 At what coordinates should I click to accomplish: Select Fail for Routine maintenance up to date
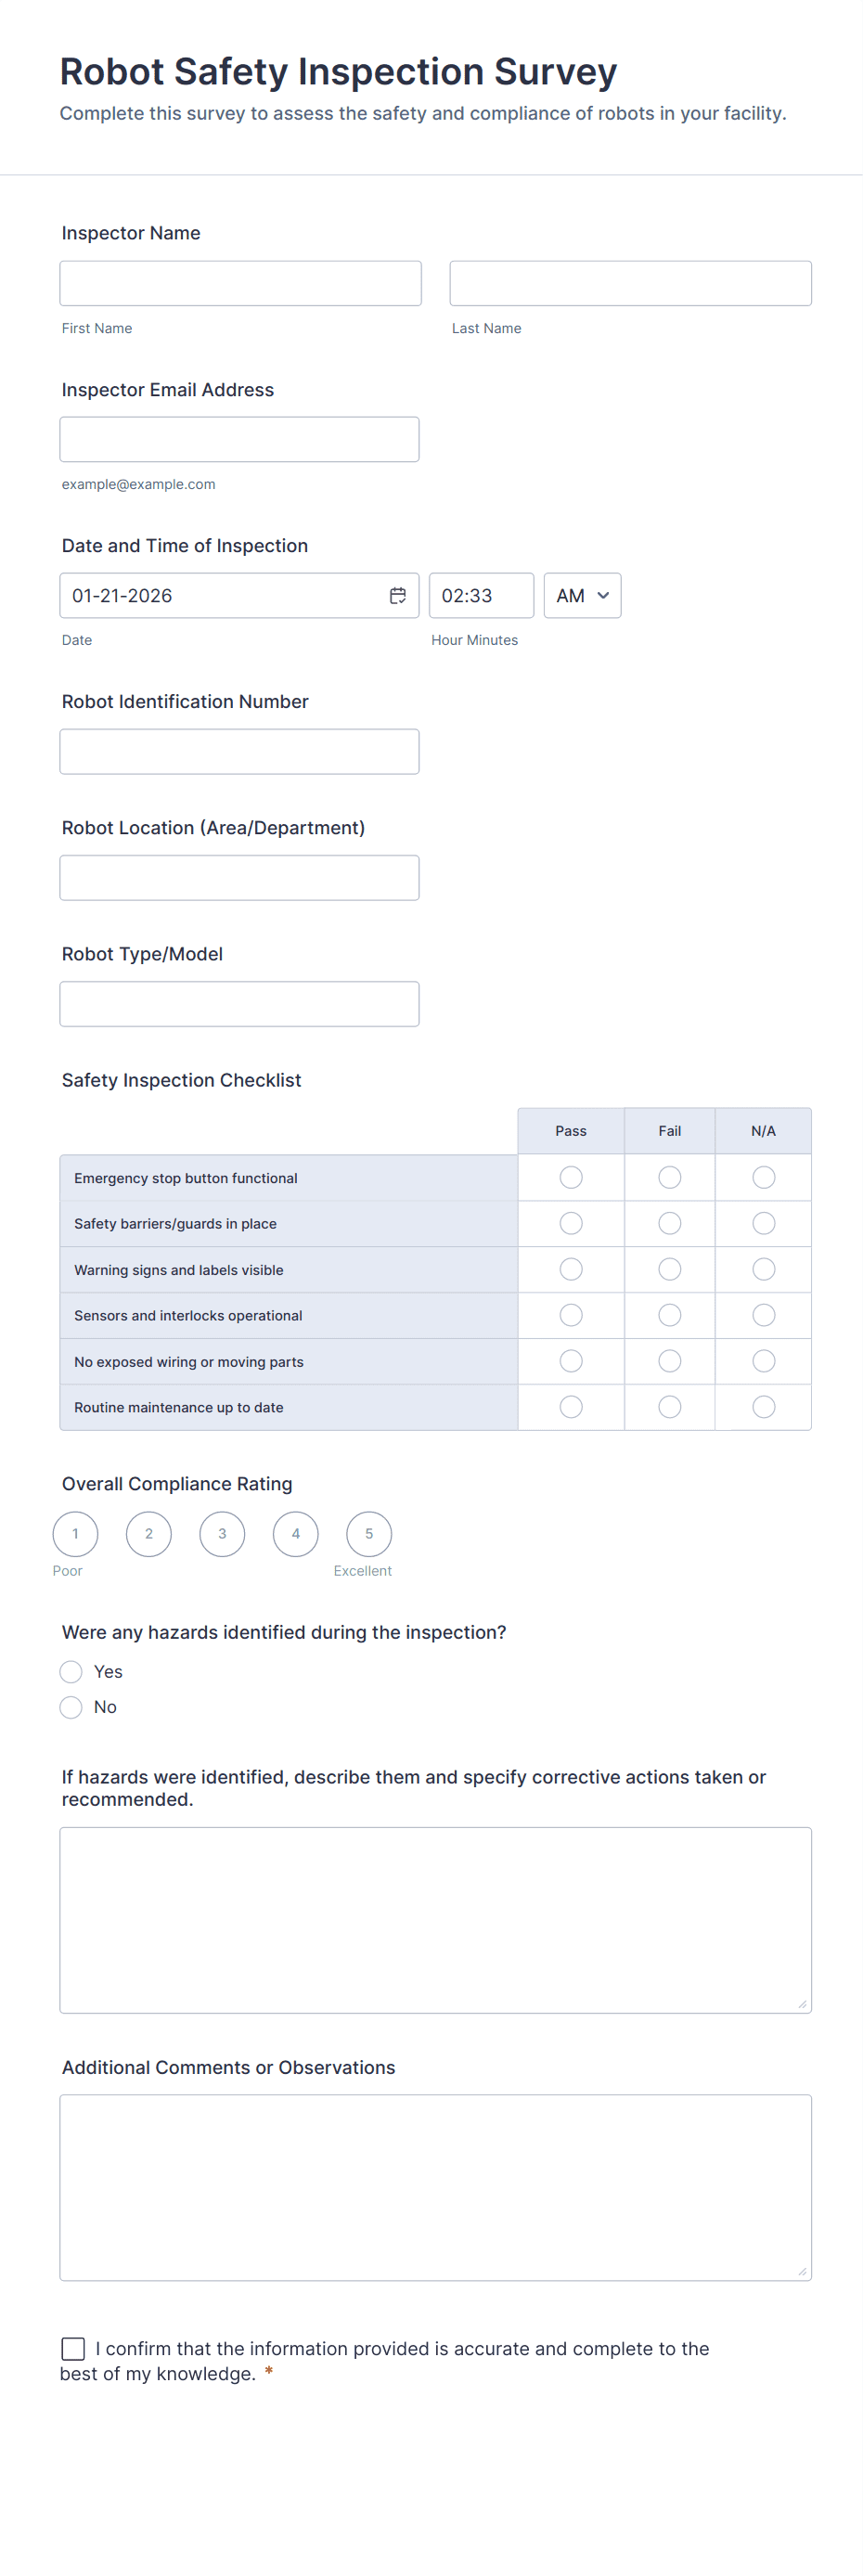[x=670, y=1408]
